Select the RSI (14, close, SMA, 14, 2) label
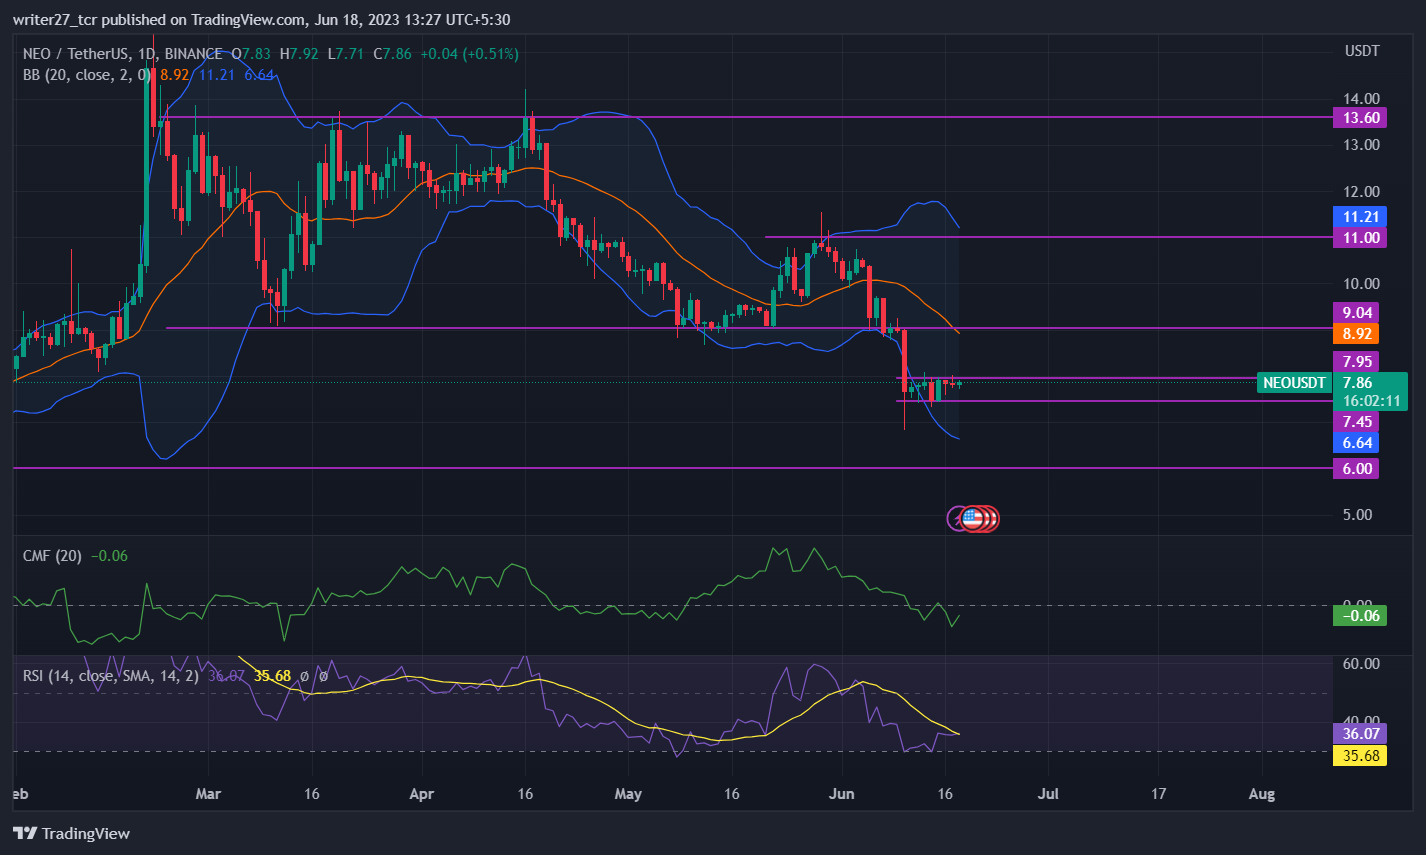This screenshot has width=1426, height=855. click(111, 676)
